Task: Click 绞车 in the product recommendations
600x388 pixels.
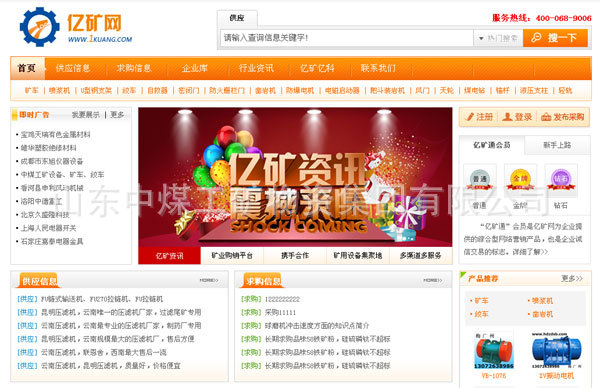Action: coord(481,314)
